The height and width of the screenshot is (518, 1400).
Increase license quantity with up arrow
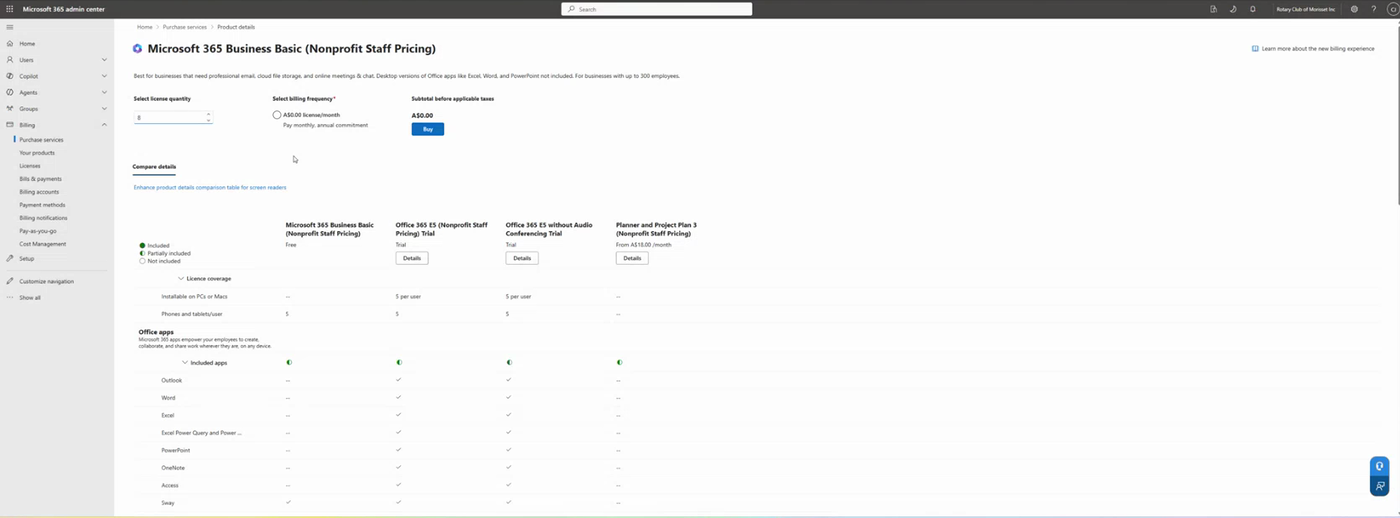click(208, 114)
